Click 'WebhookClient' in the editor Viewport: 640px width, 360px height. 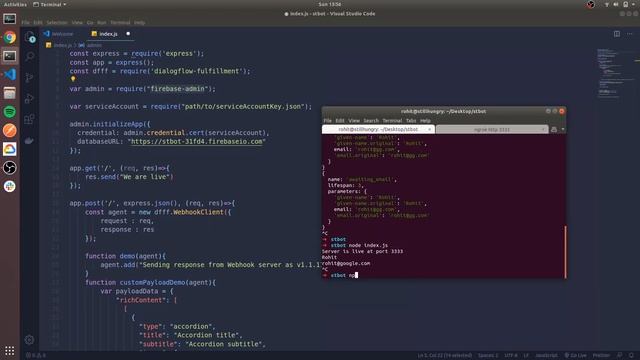[198, 212]
